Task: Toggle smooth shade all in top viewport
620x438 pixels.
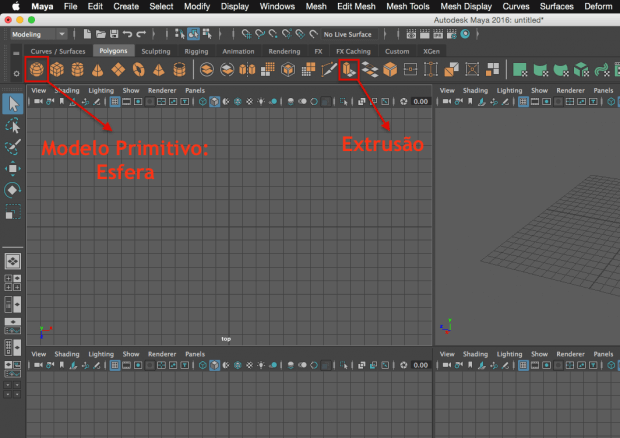Action: click(214, 102)
